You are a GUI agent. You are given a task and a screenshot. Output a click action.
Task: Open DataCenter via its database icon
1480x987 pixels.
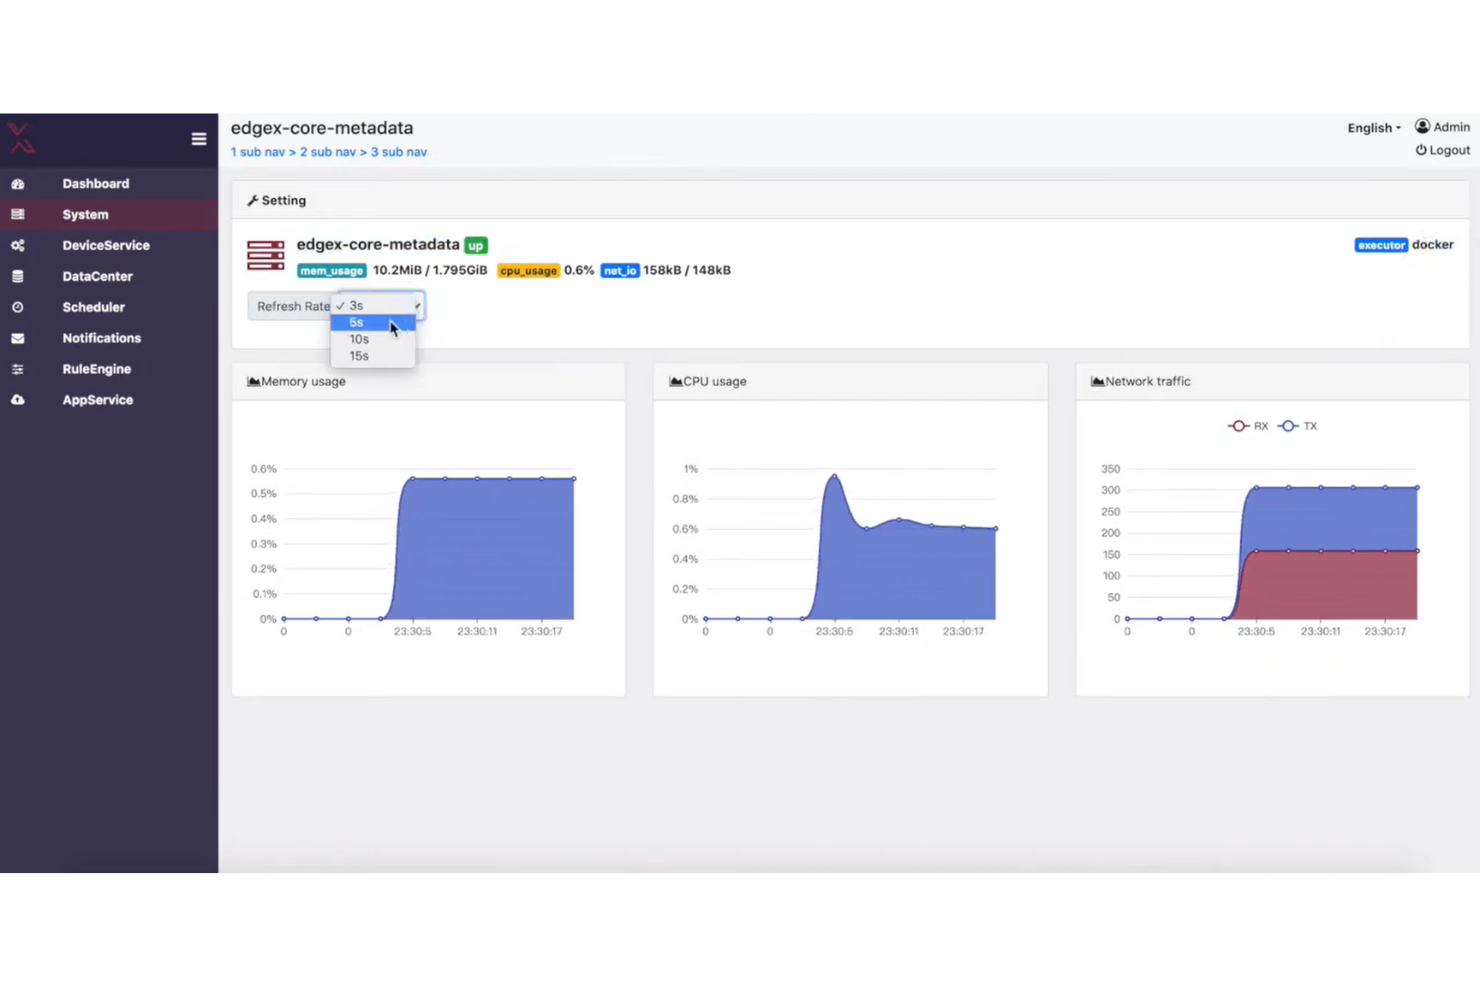click(18, 276)
